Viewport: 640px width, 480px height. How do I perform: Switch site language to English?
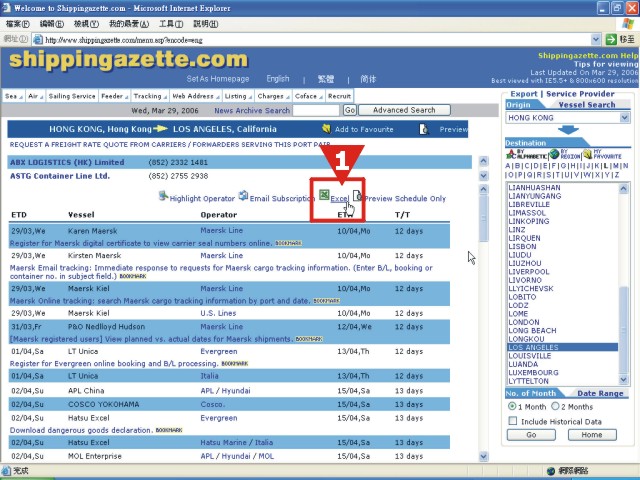click(x=278, y=78)
